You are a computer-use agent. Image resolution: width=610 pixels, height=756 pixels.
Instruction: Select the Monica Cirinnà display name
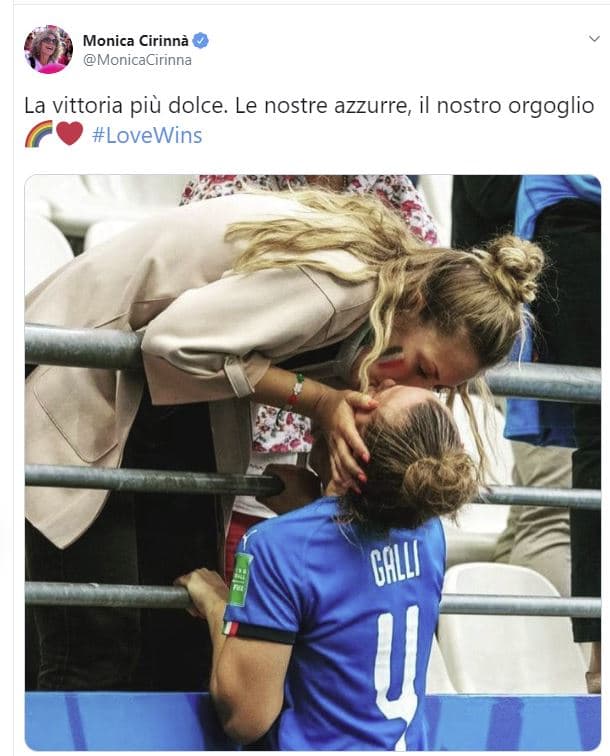point(136,41)
